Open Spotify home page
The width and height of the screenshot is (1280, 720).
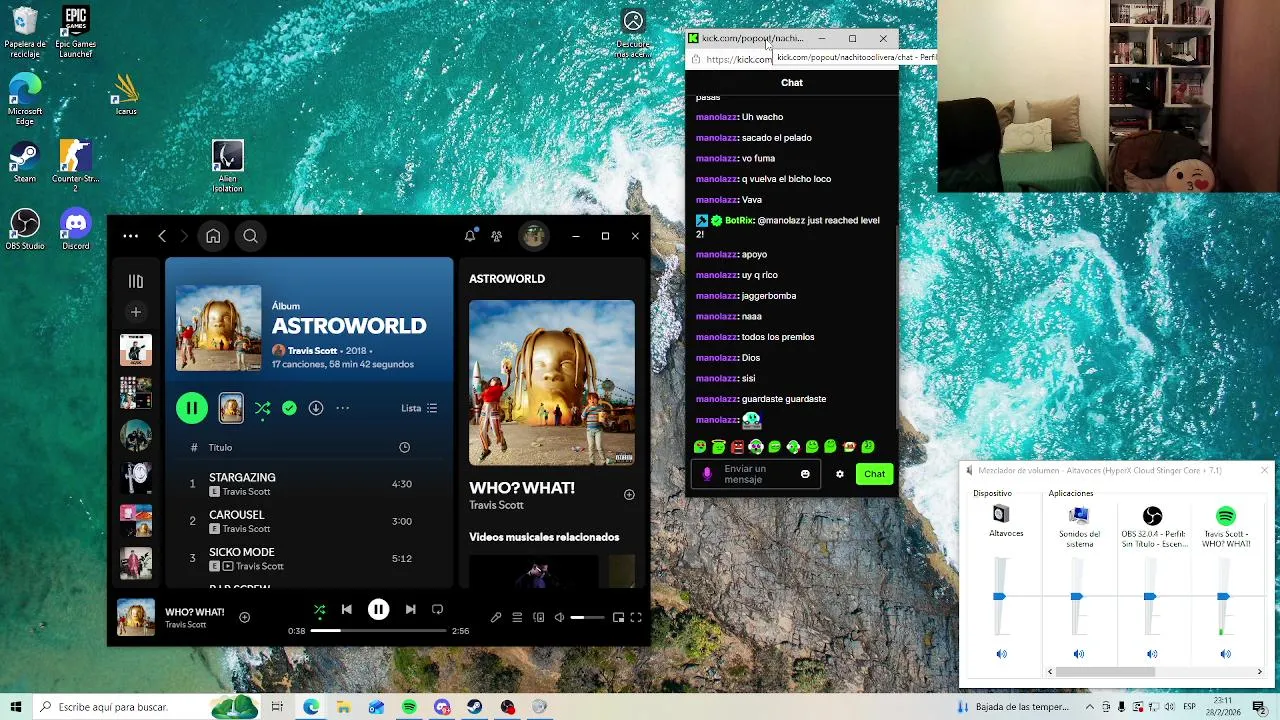pos(213,236)
